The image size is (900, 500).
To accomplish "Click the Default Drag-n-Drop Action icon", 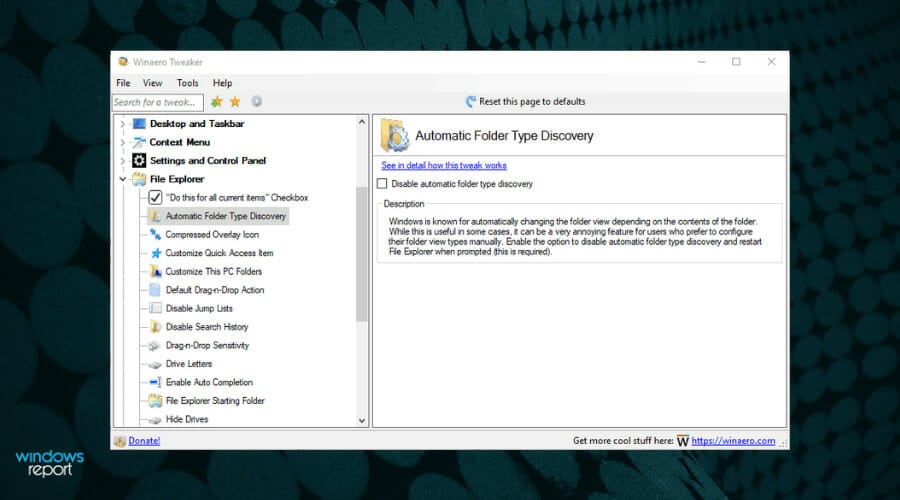I will click(155, 290).
